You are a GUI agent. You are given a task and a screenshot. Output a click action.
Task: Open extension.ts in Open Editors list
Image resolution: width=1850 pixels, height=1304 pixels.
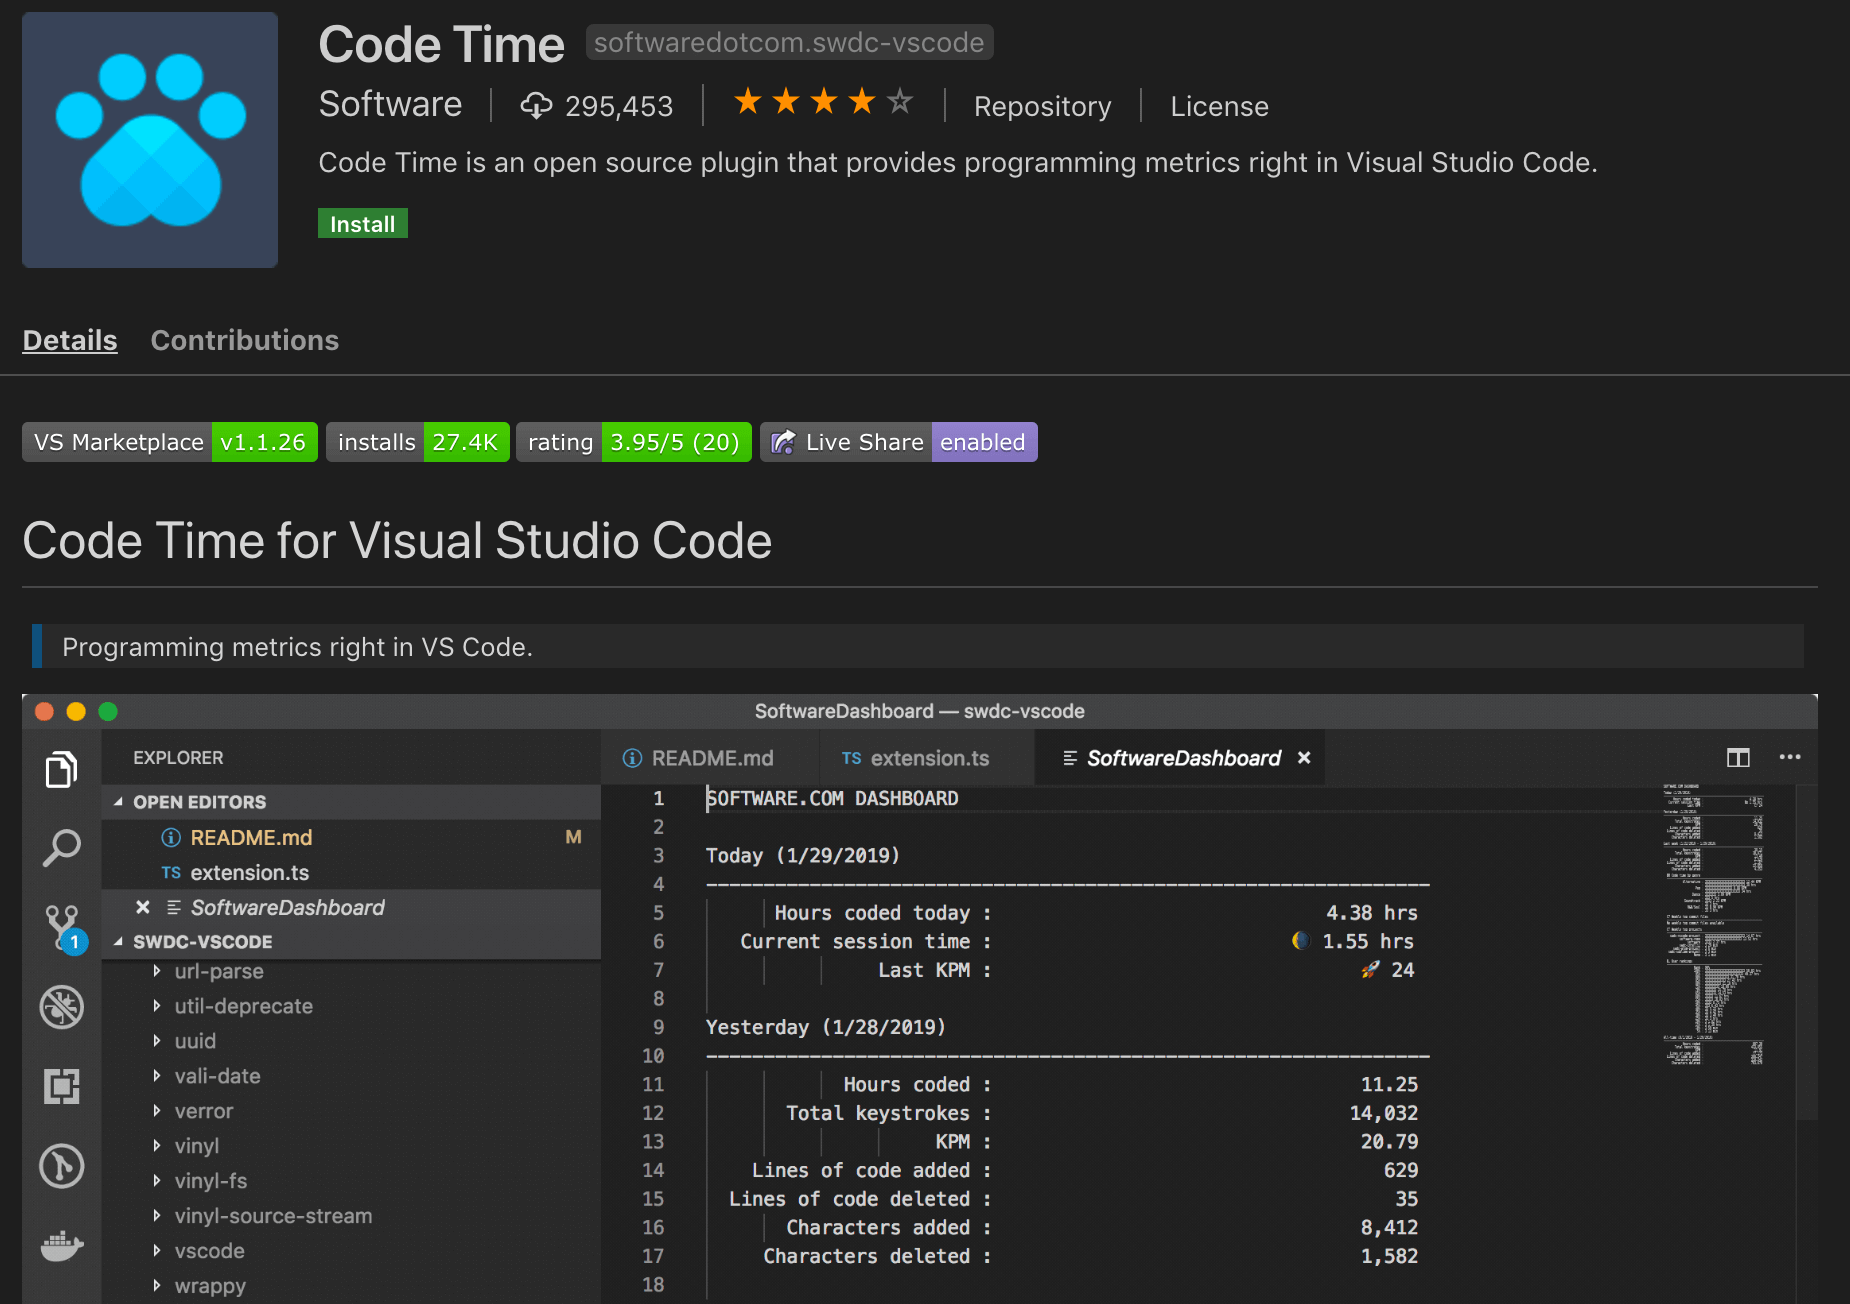[351, 872]
